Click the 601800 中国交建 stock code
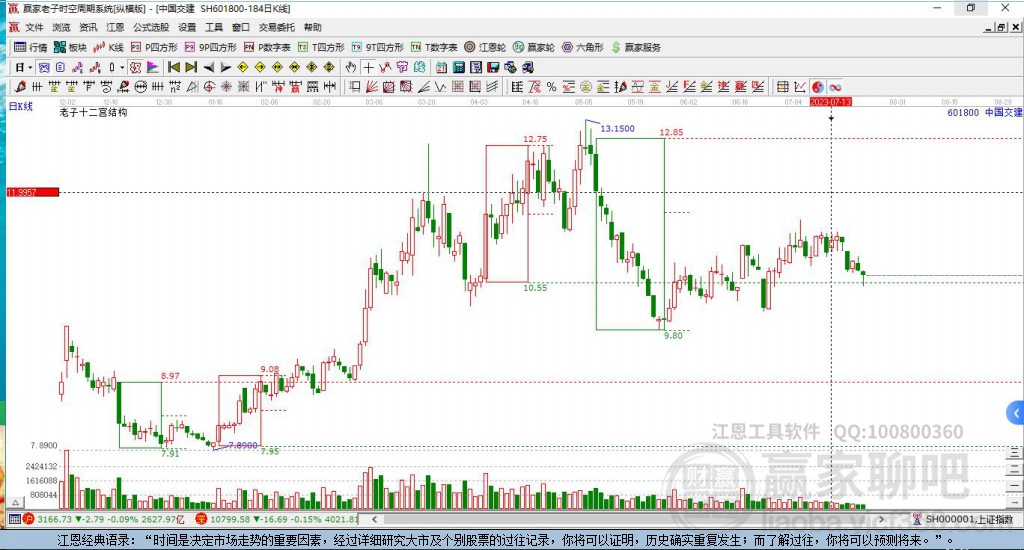 coord(985,112)
